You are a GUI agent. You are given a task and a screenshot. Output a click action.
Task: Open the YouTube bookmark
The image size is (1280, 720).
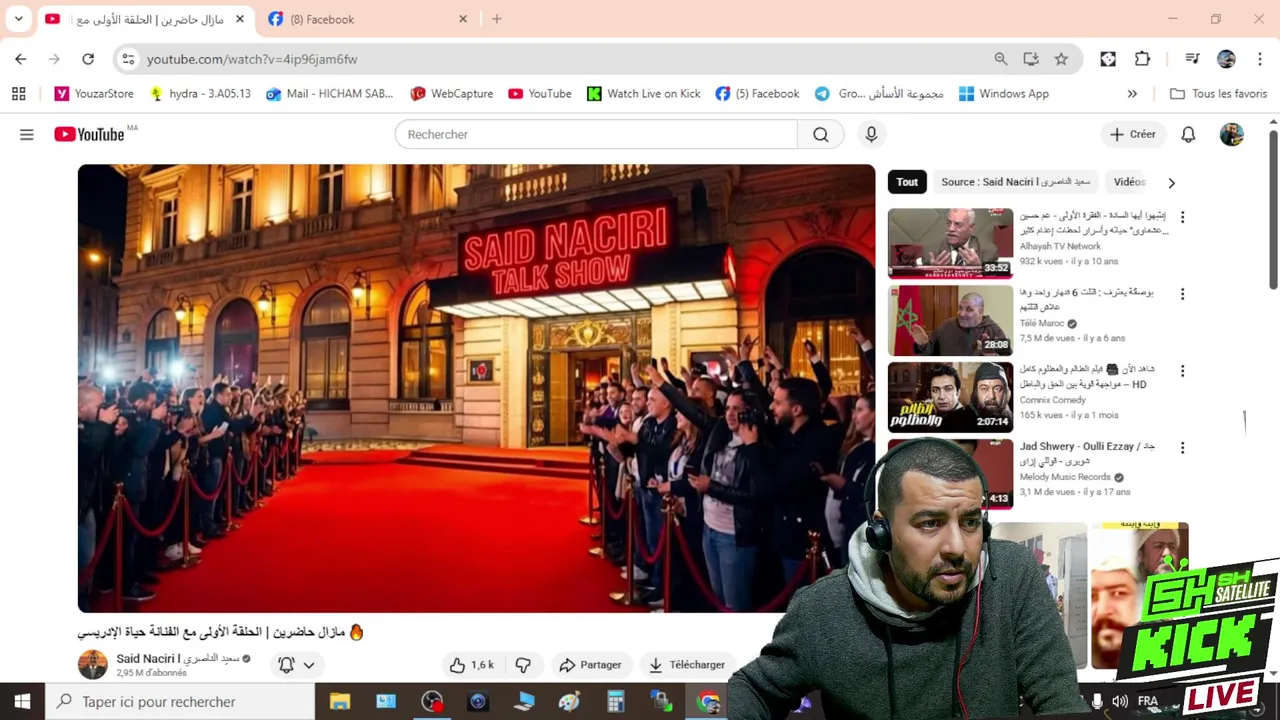540,94
